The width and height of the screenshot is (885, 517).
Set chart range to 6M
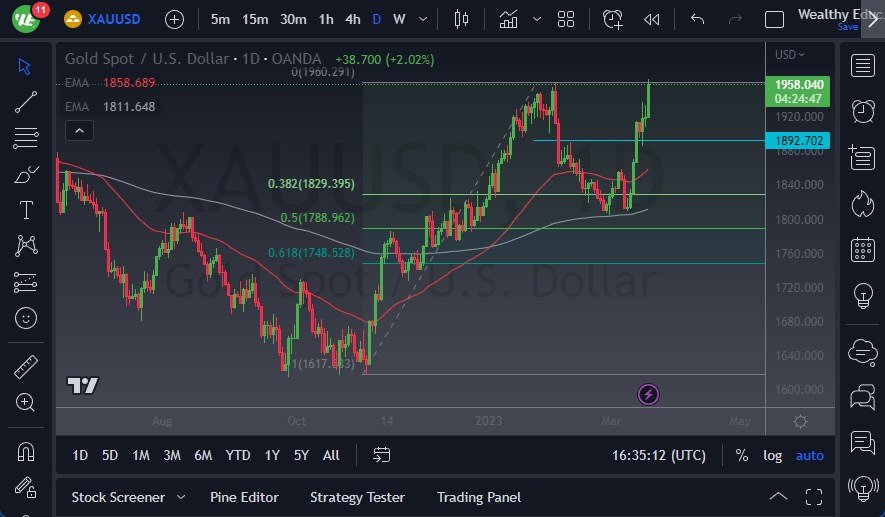point(203,455)
